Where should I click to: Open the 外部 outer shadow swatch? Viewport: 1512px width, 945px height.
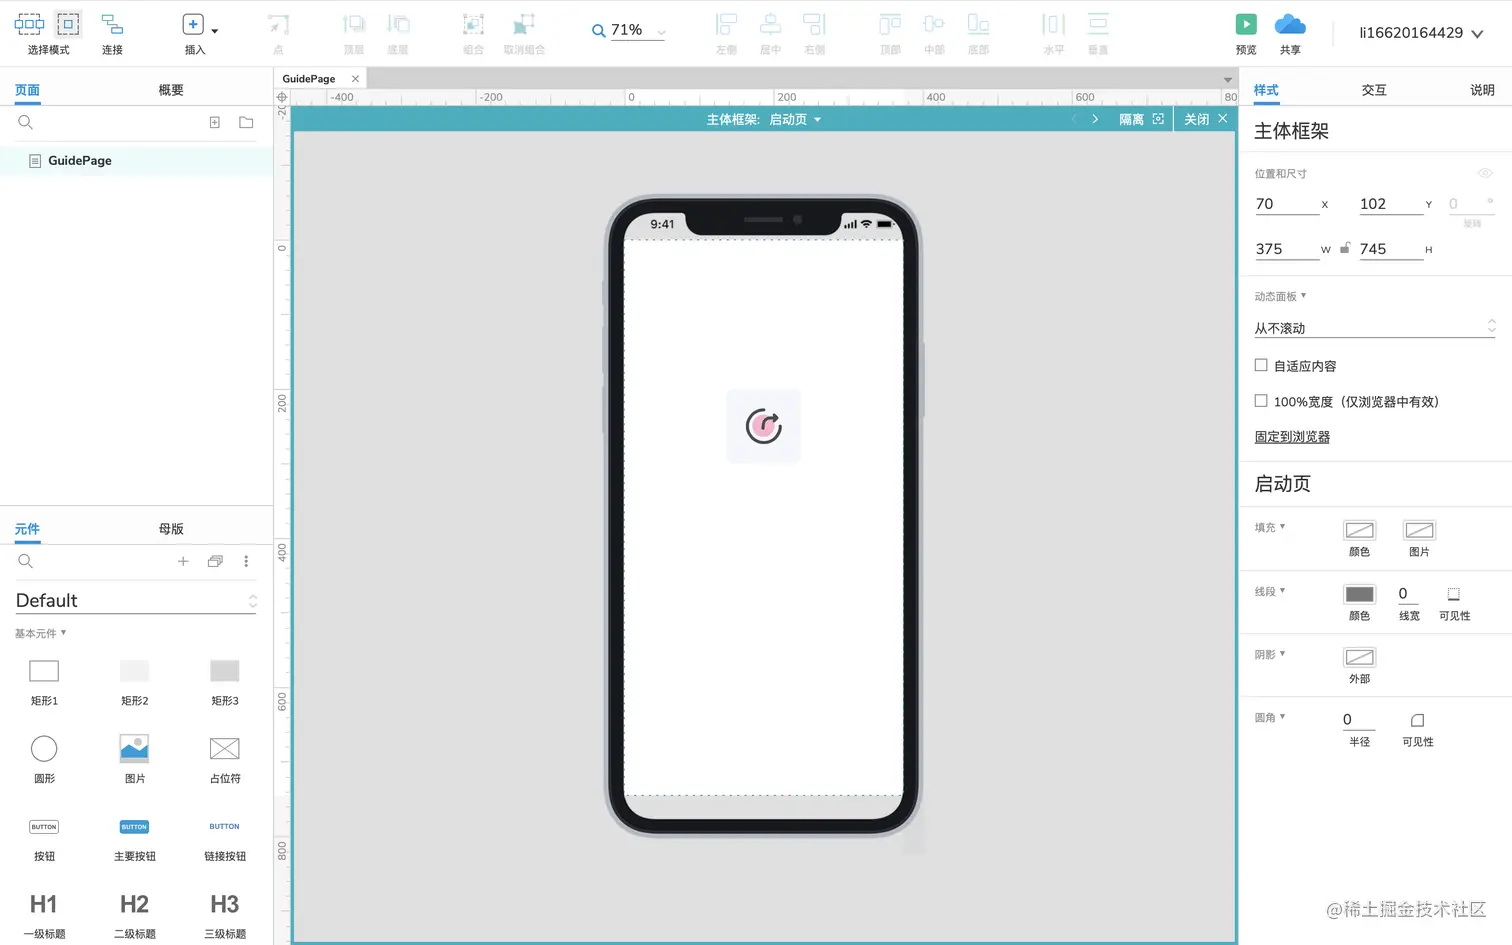pyautogui.click(x=1359, y=657)
